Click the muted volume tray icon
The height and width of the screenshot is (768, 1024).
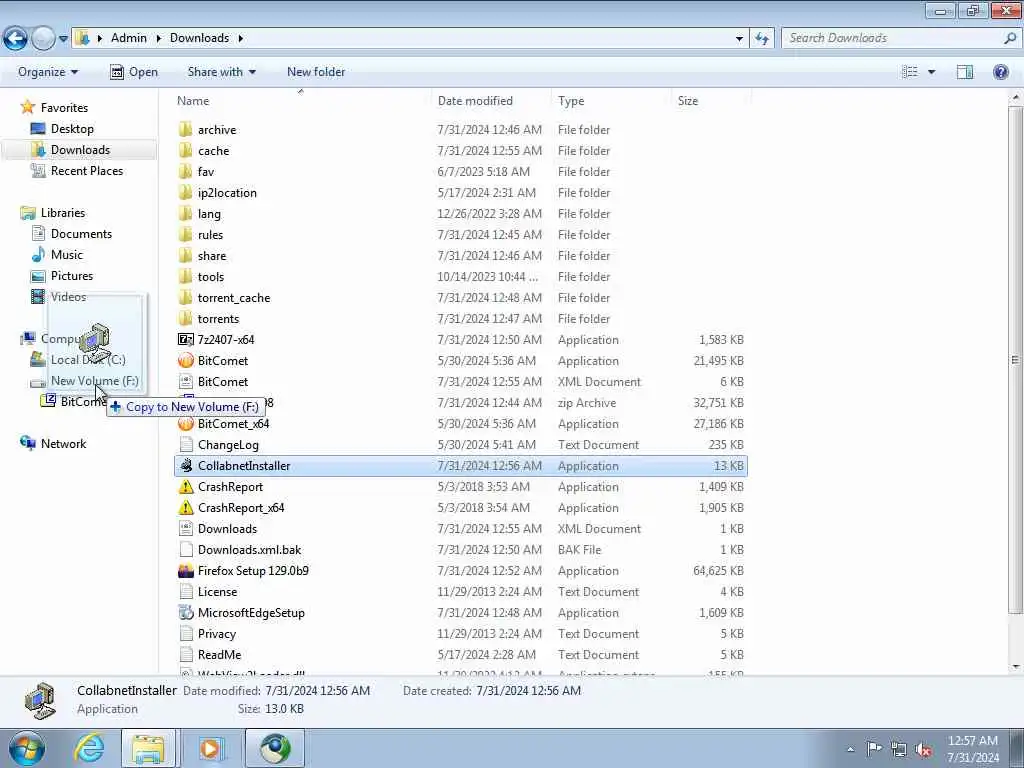pyautogui.click(x=923, y=749)
